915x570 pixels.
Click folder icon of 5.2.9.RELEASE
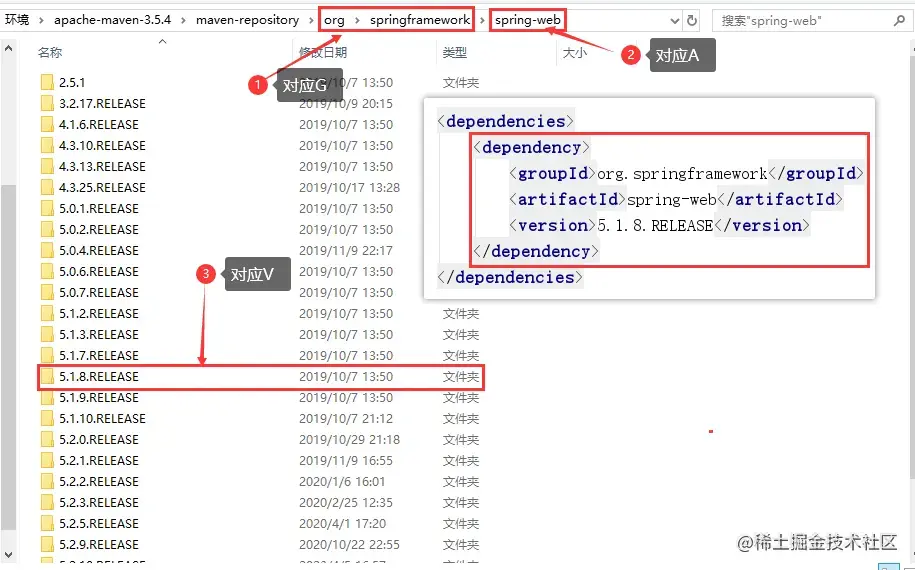point(47,544)
